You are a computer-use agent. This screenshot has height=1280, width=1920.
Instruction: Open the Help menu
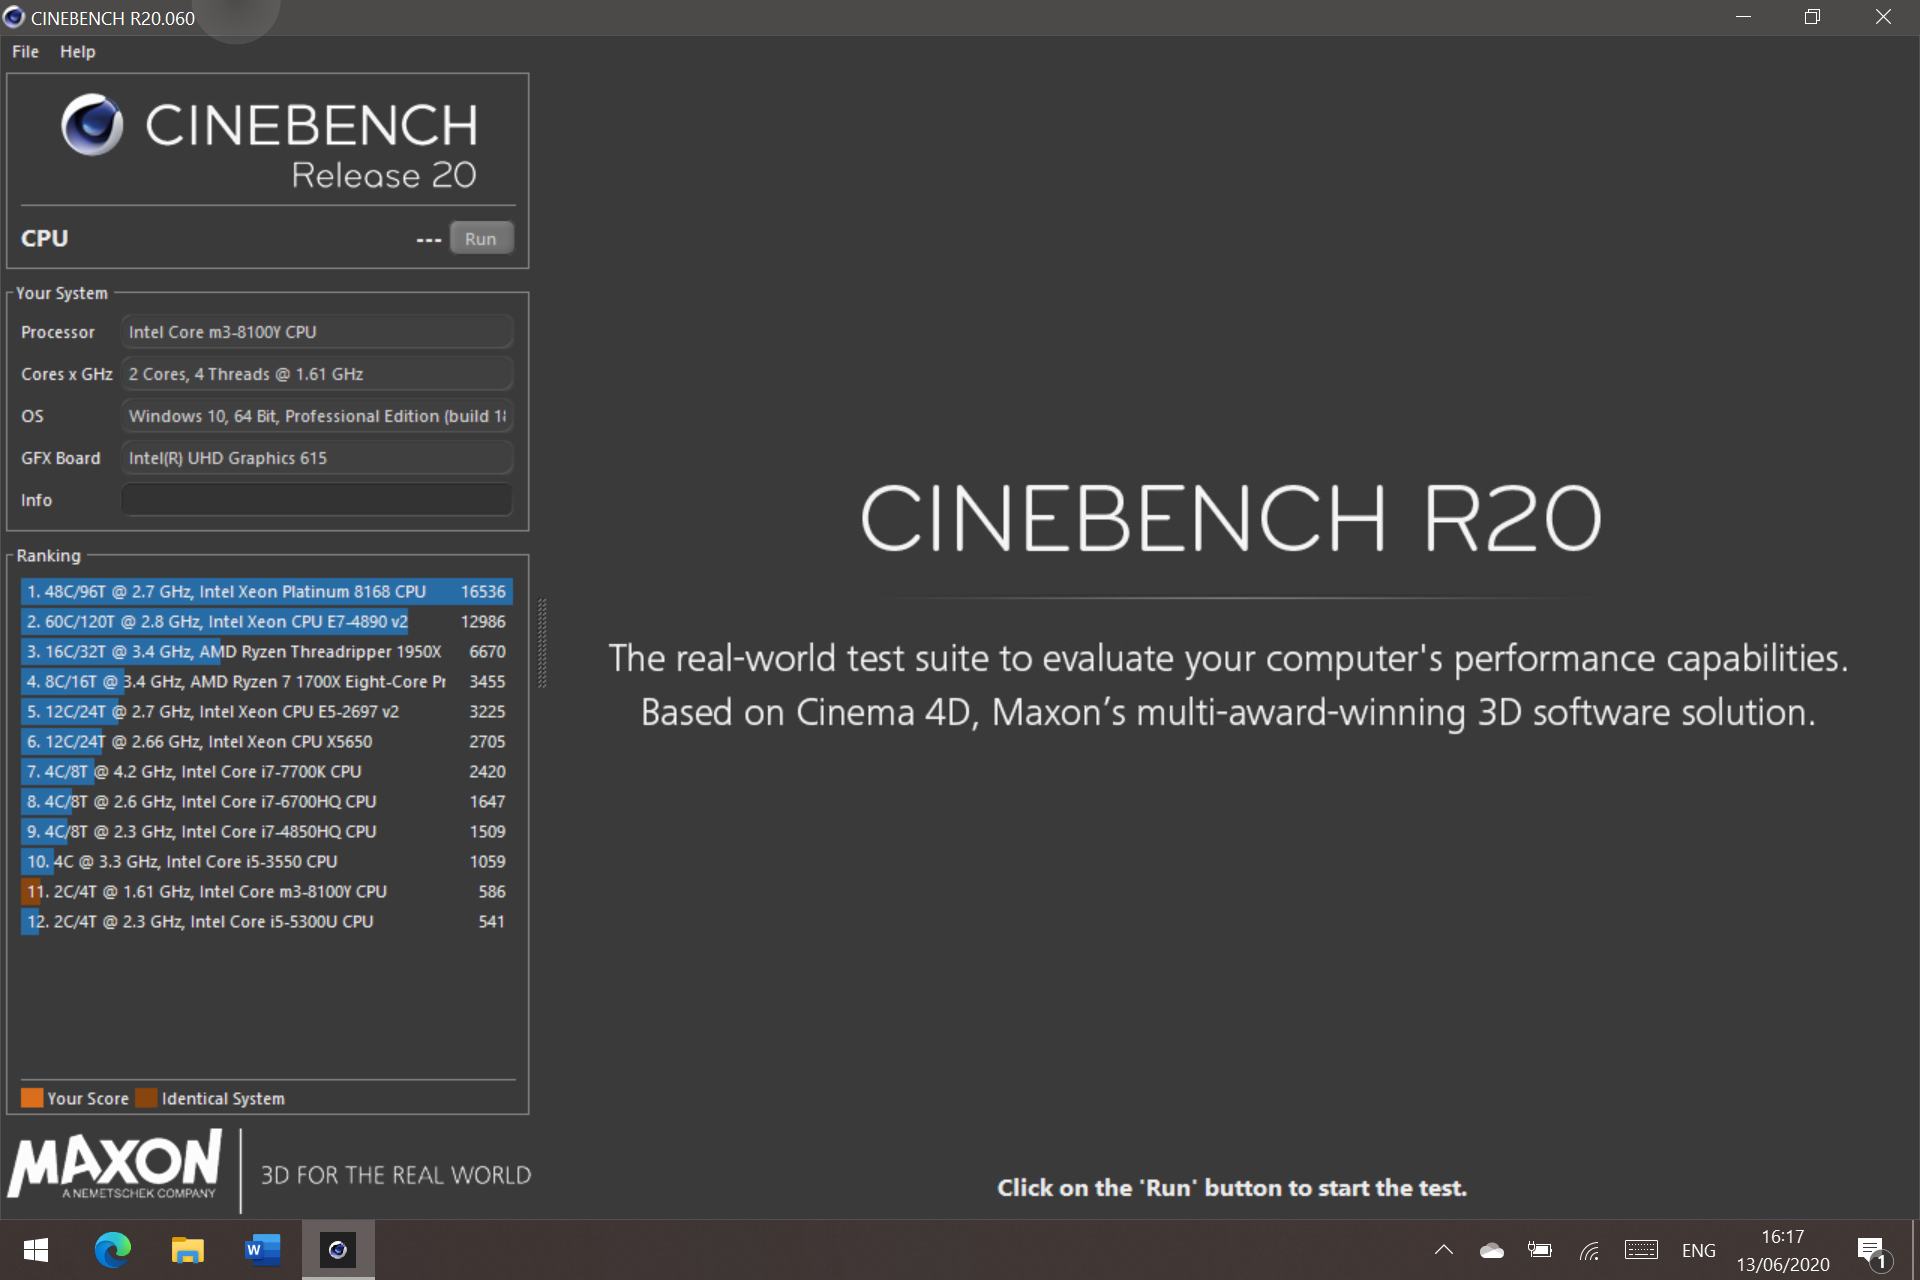[x=77, y=52]
